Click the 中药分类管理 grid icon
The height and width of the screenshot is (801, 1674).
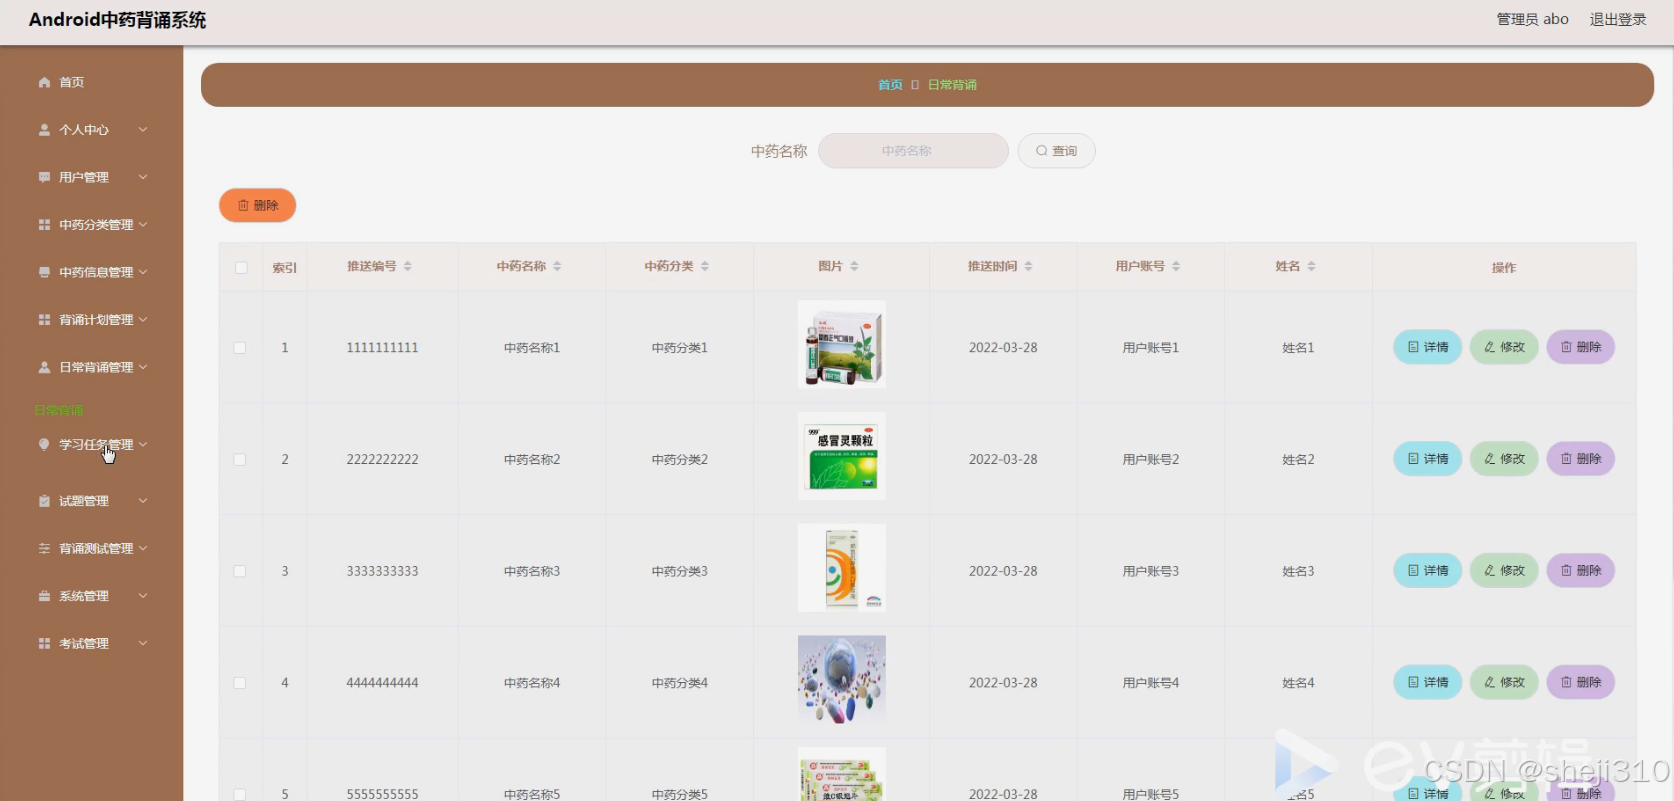[44, 225]
